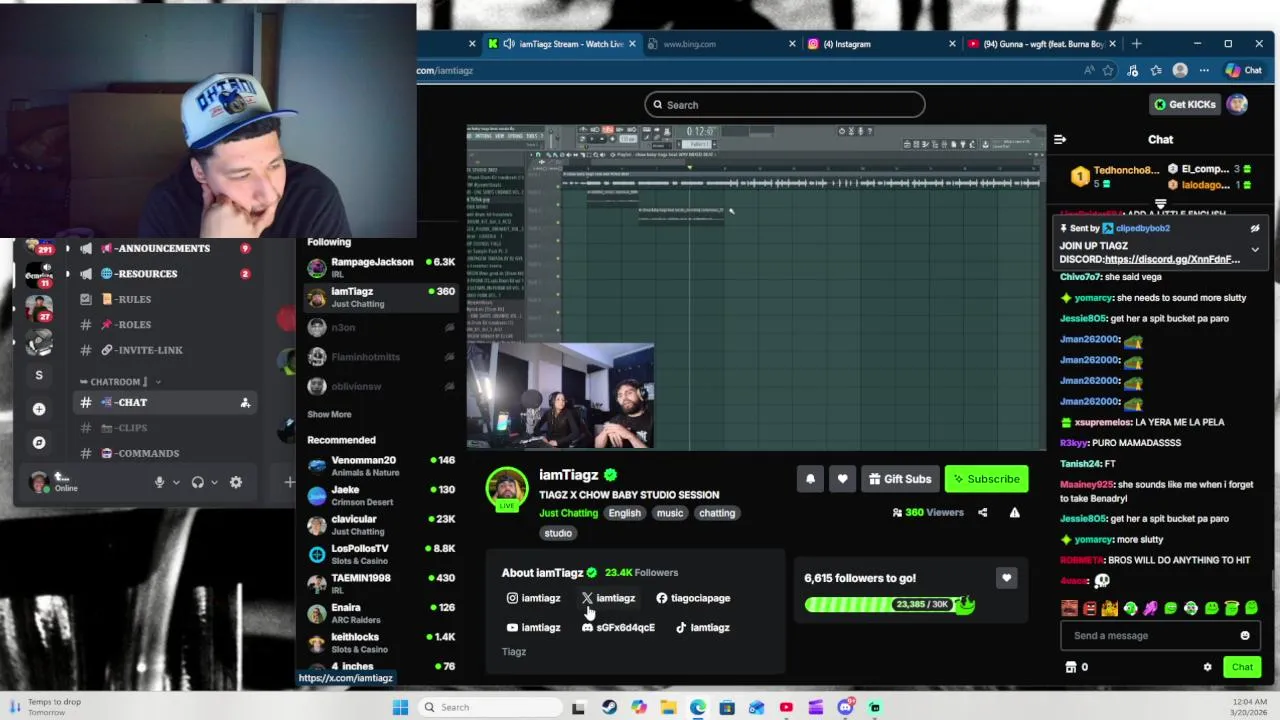Select Venomman20 in Recommended list
This screenshot has height=720, width=1280.
coord(380,466)
